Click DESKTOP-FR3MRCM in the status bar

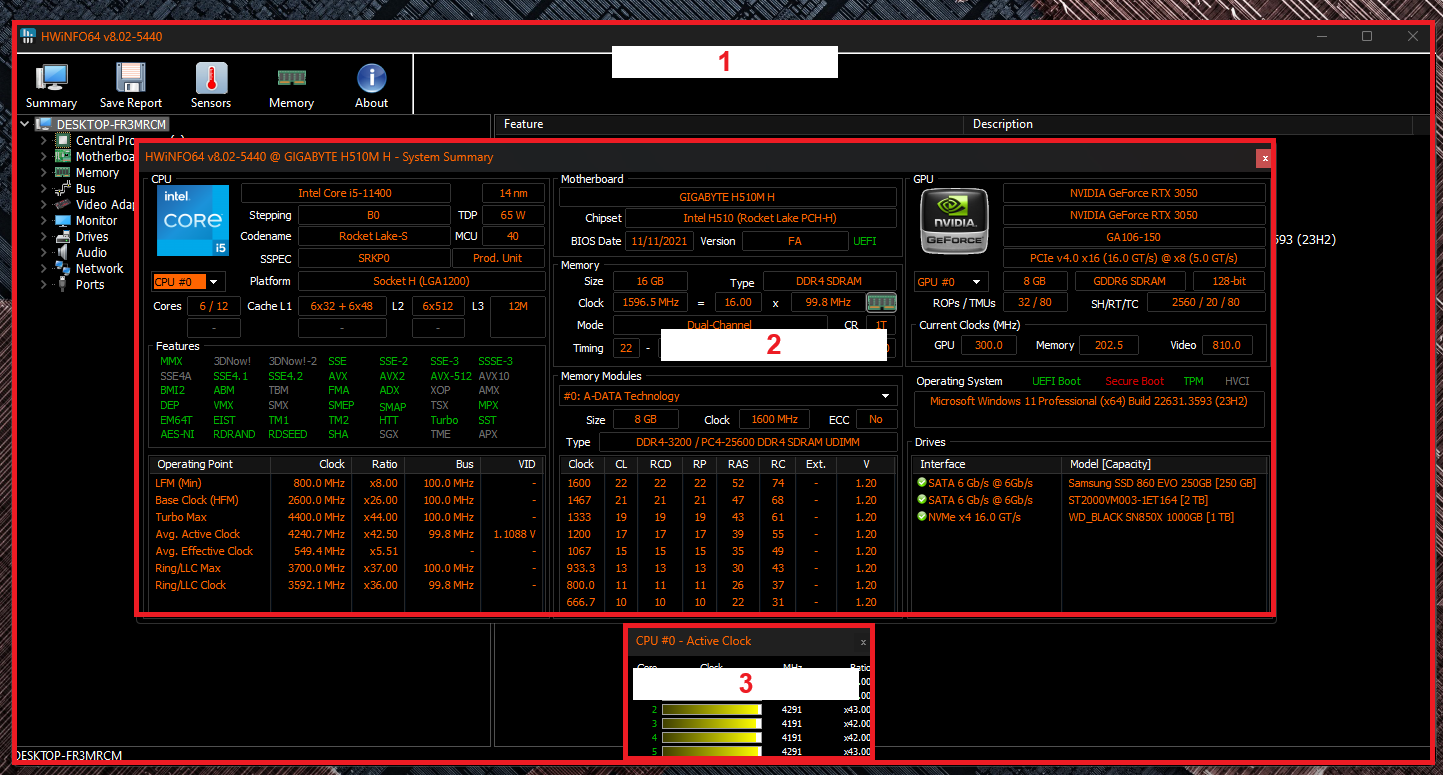click(x=69, y=756)
